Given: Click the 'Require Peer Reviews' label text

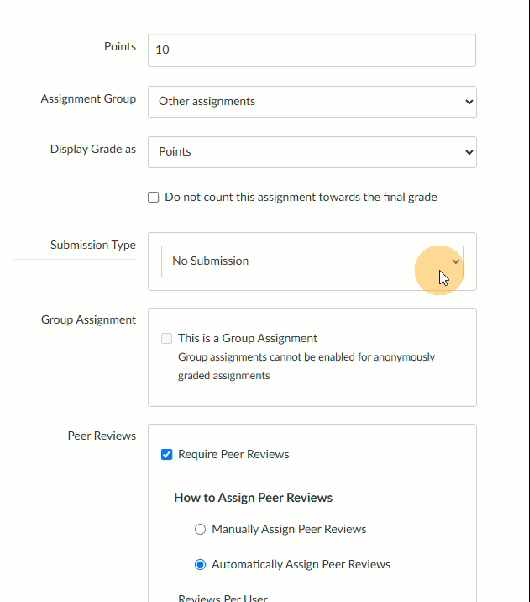Looking at the screenshot, I should [x=234, y=454].
